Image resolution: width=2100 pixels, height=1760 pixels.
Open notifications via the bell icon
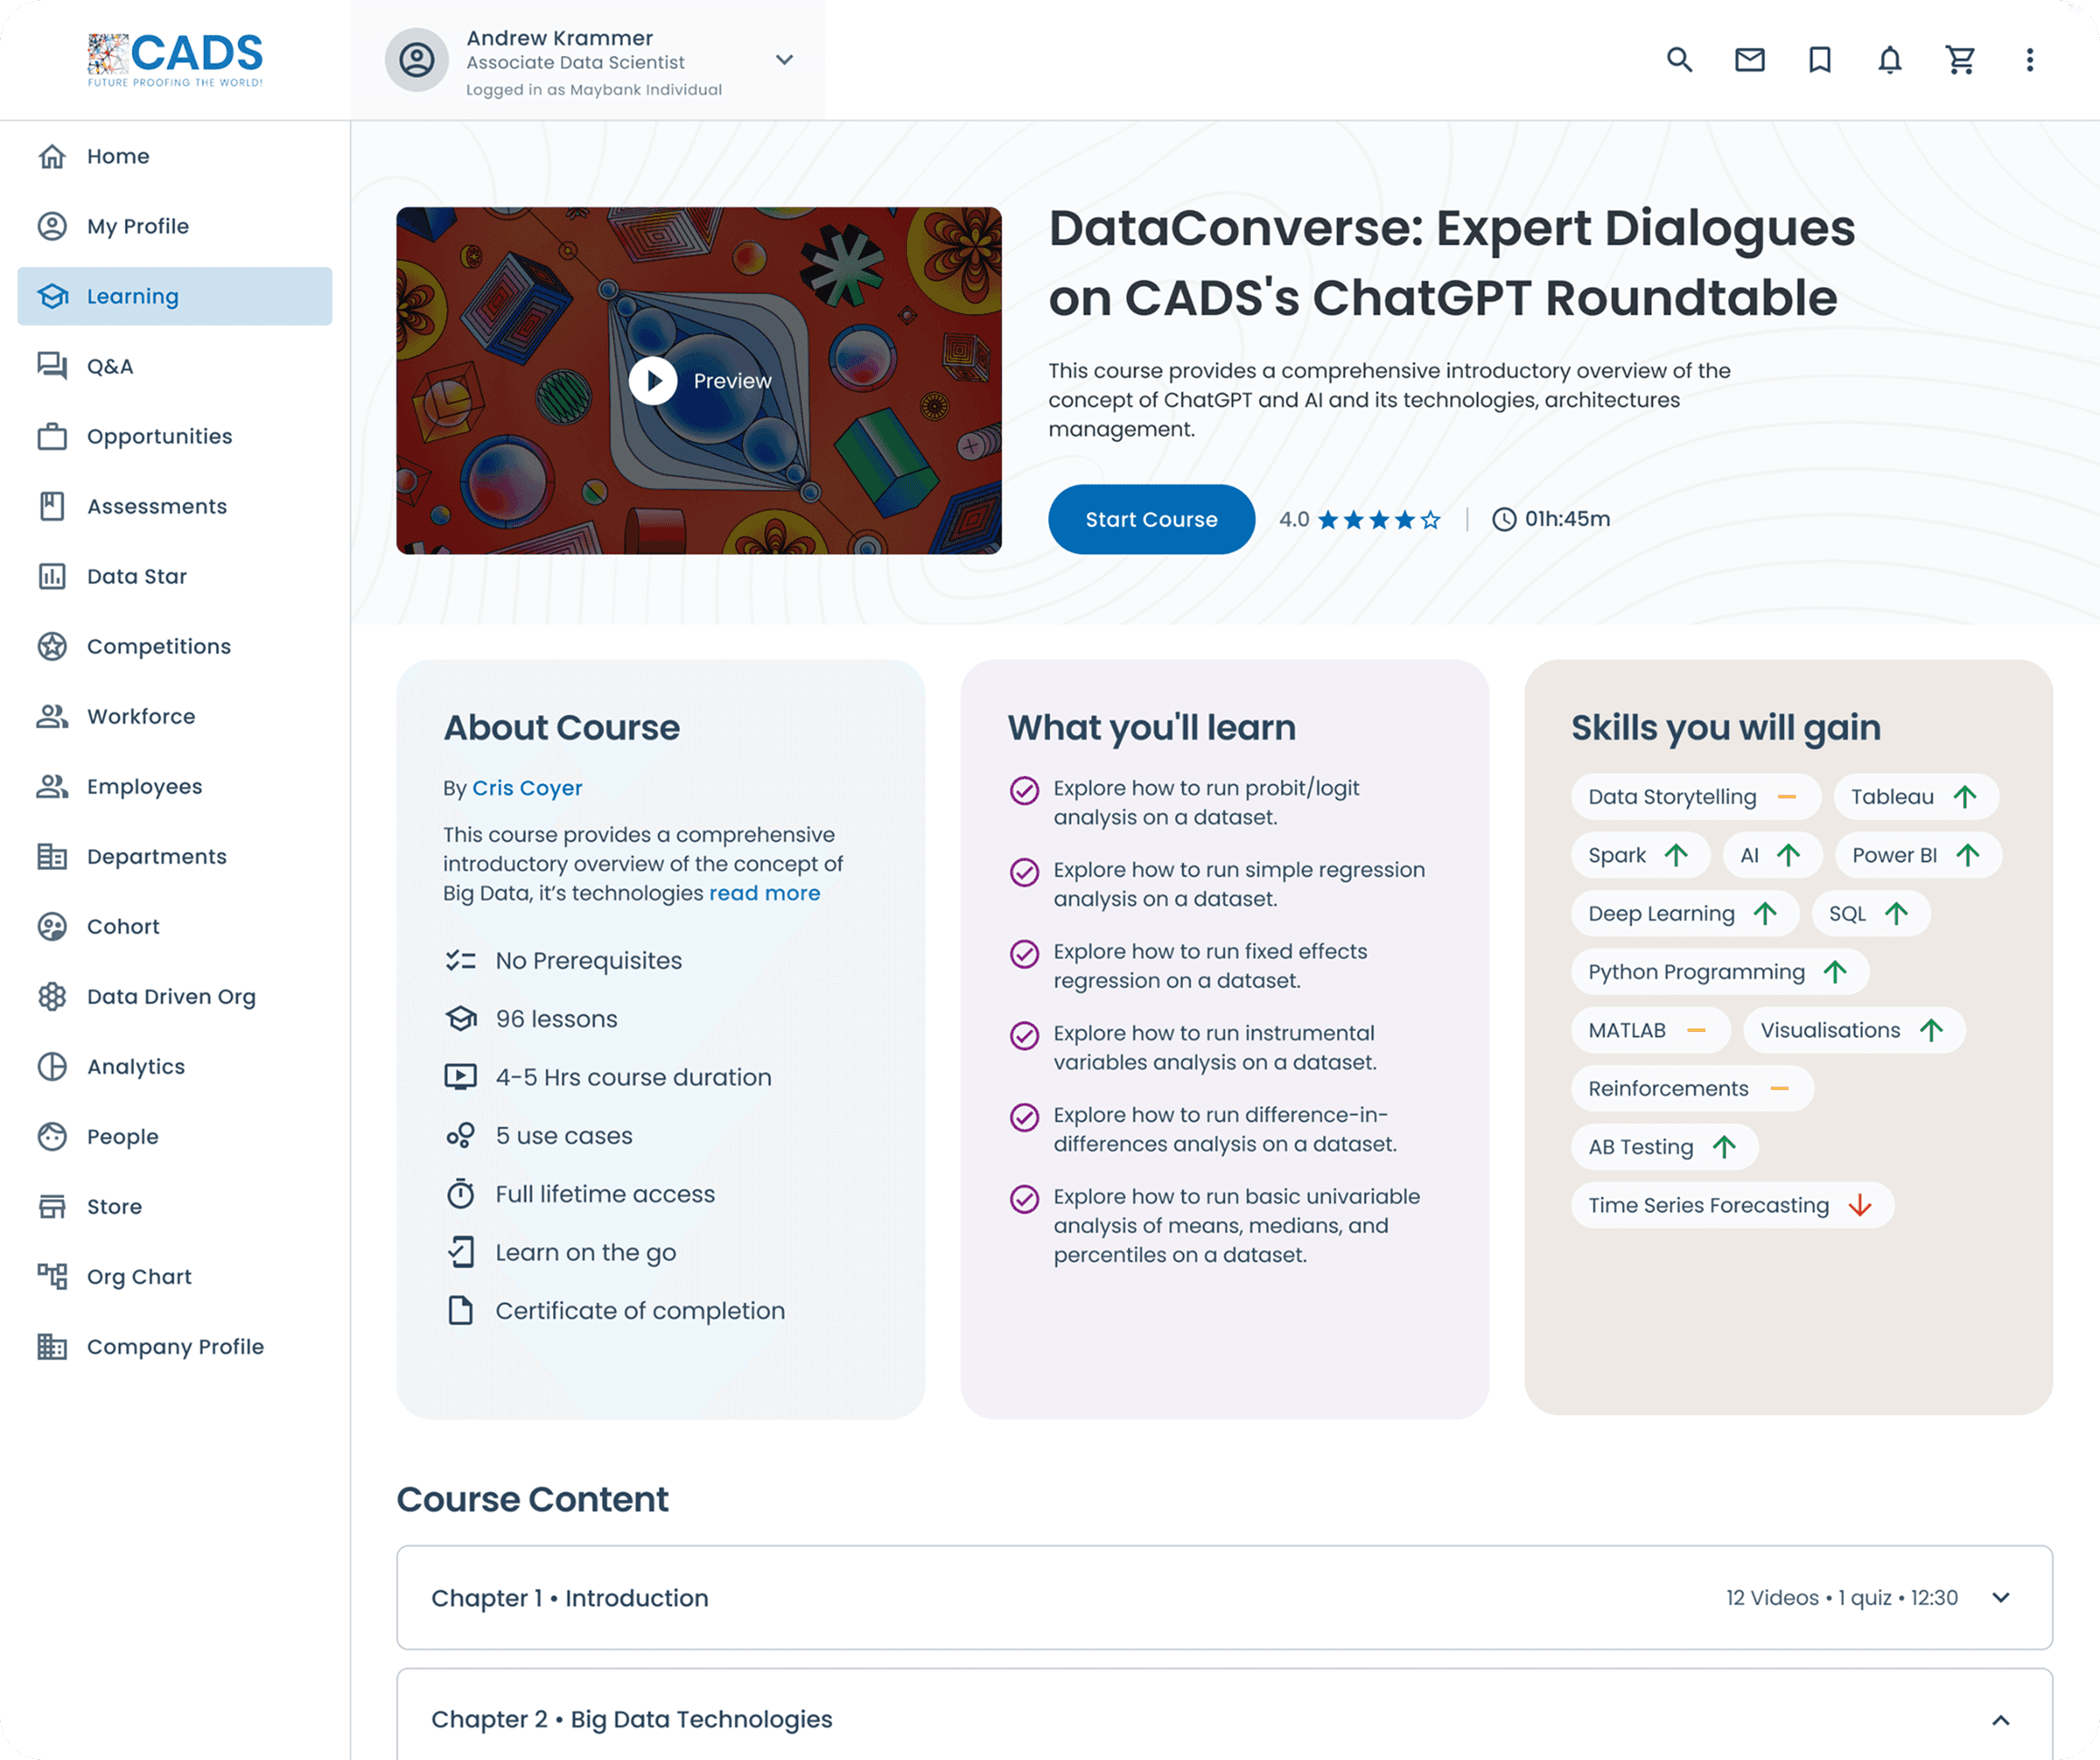pos(1889,60)
